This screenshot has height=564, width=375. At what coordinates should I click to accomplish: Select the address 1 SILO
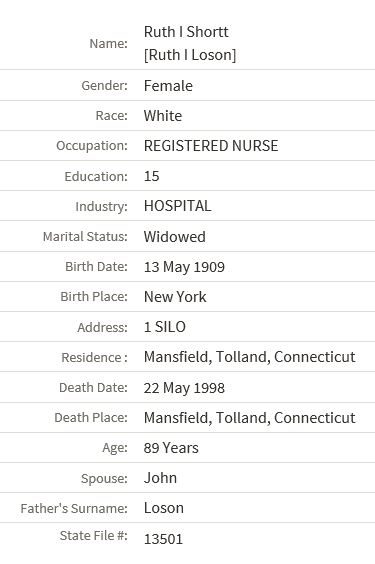(x=165, y=327)
